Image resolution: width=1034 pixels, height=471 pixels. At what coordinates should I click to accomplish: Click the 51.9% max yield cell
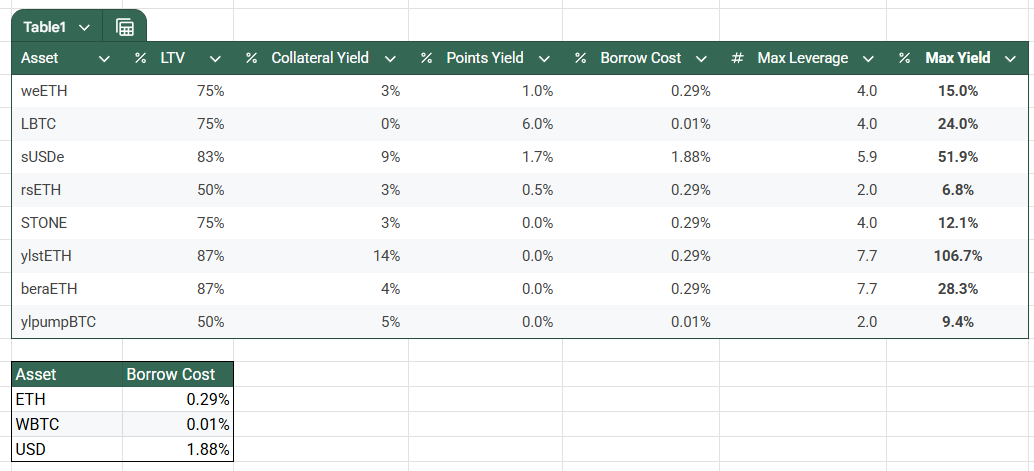coord(958,157)
